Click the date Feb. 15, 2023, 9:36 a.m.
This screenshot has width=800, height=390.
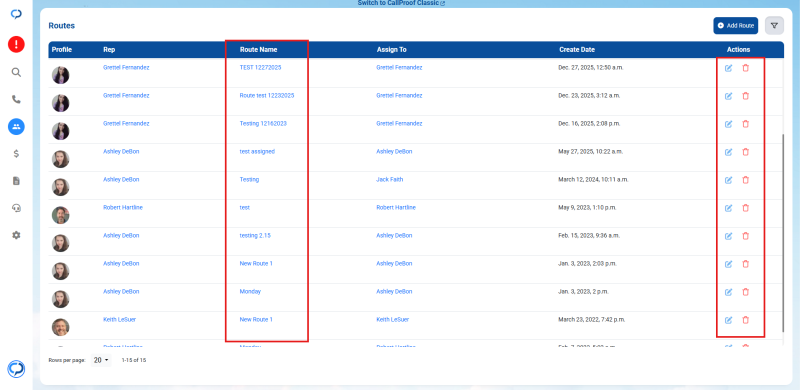(x=589, y=236)
